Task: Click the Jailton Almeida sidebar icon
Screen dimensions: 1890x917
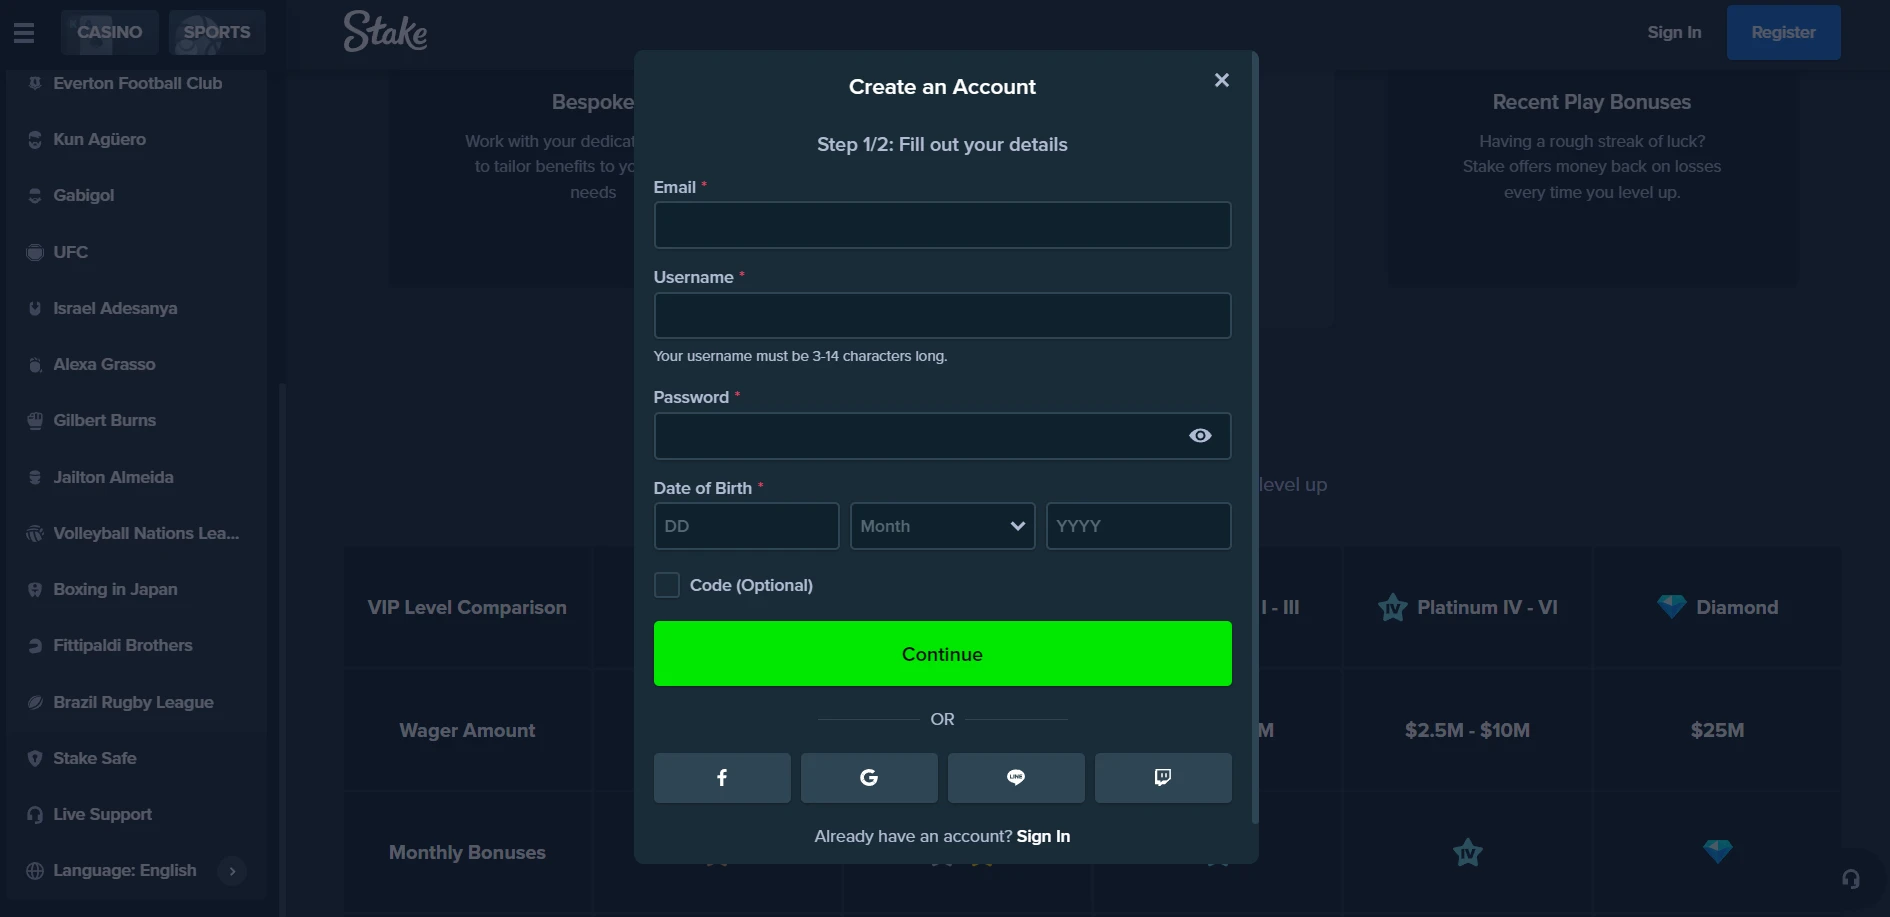Action: point(35,477)
